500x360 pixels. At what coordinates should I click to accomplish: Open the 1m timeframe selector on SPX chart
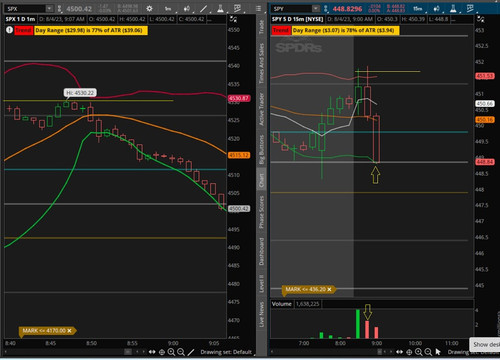coord(168,9)
